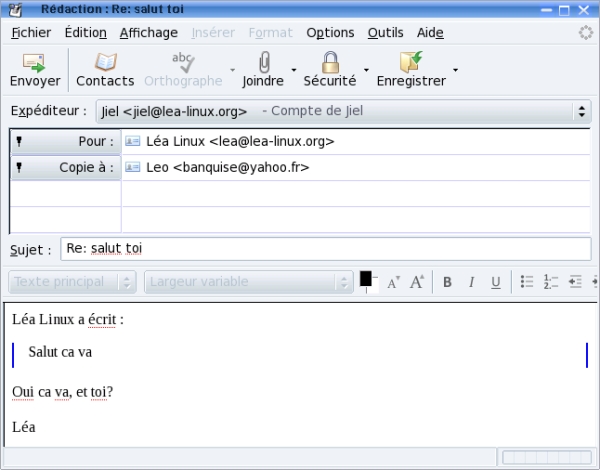The image size is (600, 470).
Task: Expand the Joindre dropdown arrow
Action: click(x=297, y=71)
